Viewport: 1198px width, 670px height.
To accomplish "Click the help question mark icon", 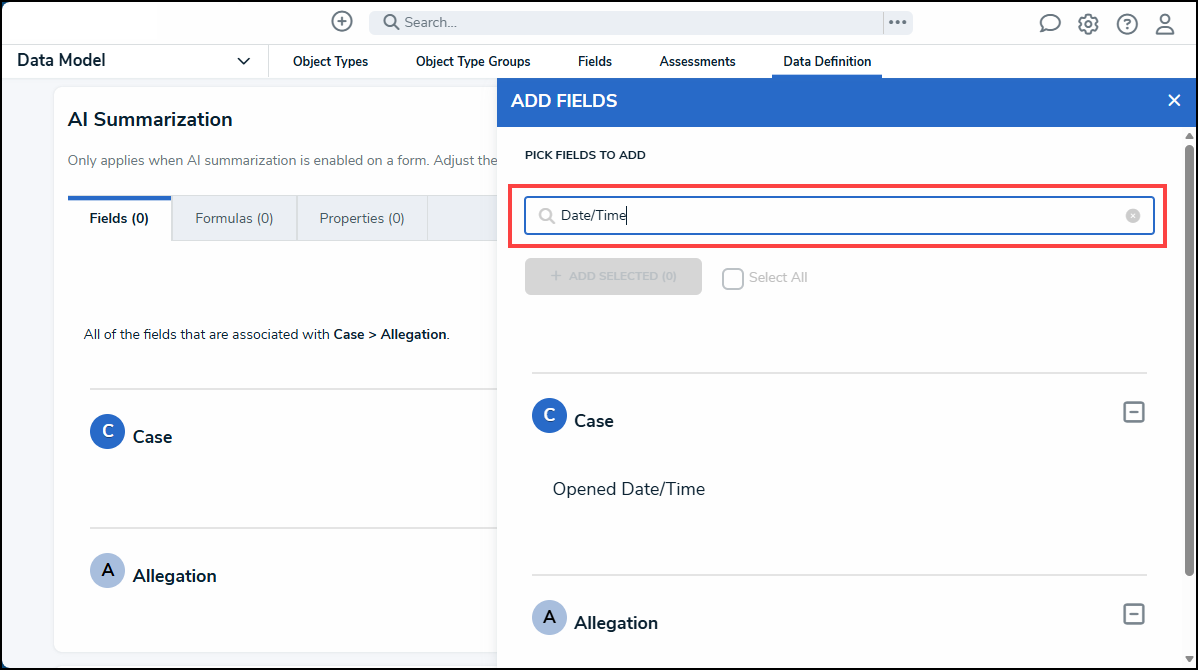I will click(x=1127, y=24).
